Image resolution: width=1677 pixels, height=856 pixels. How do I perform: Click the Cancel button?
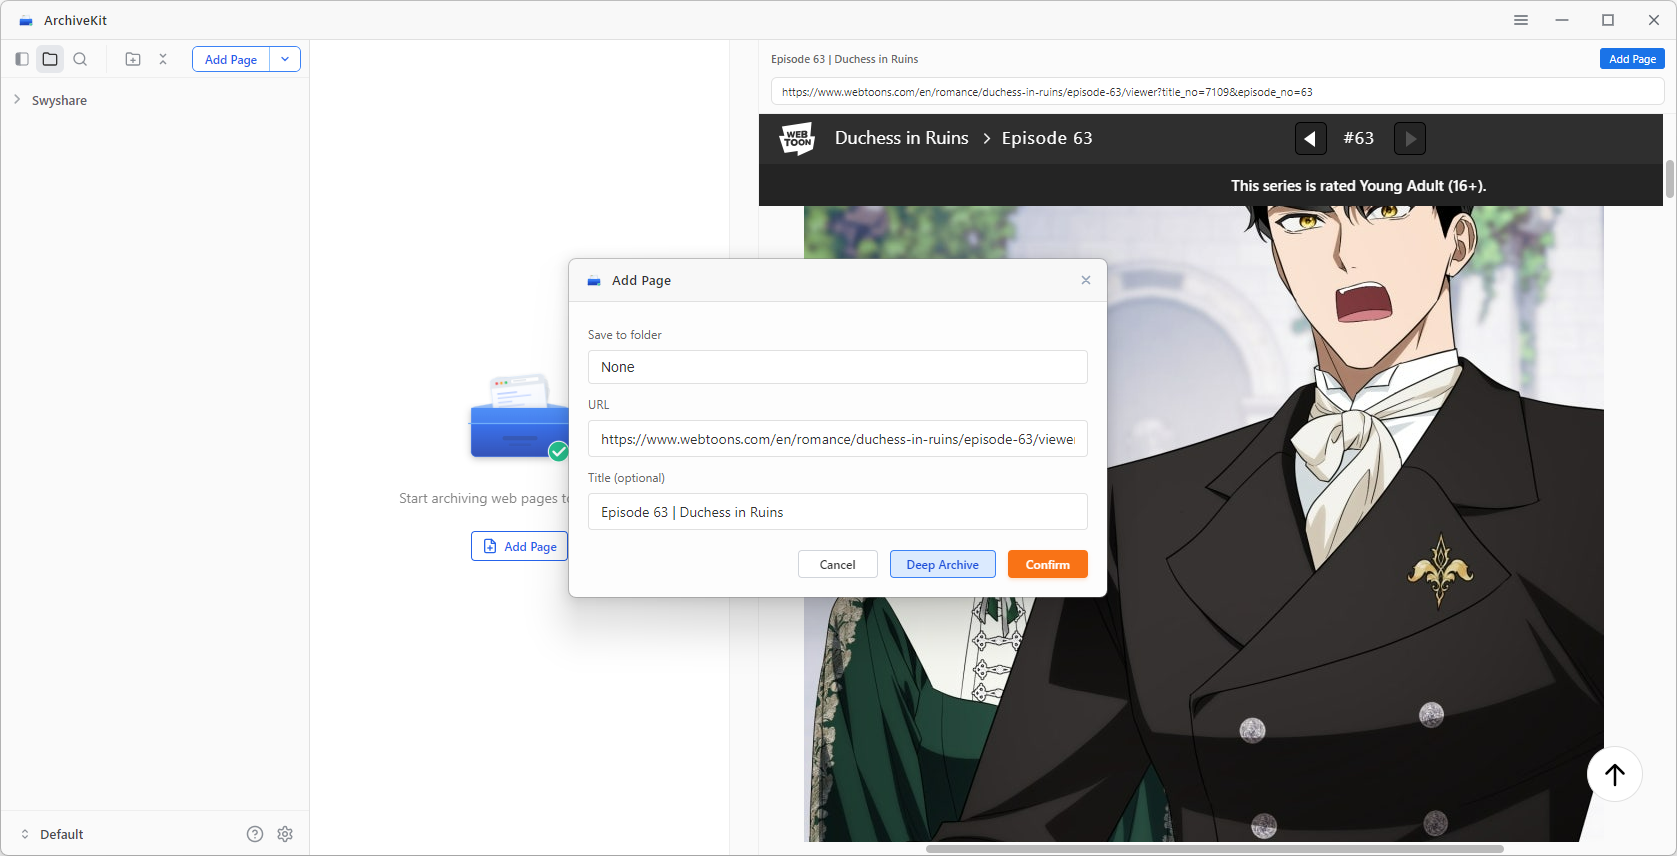837,564
